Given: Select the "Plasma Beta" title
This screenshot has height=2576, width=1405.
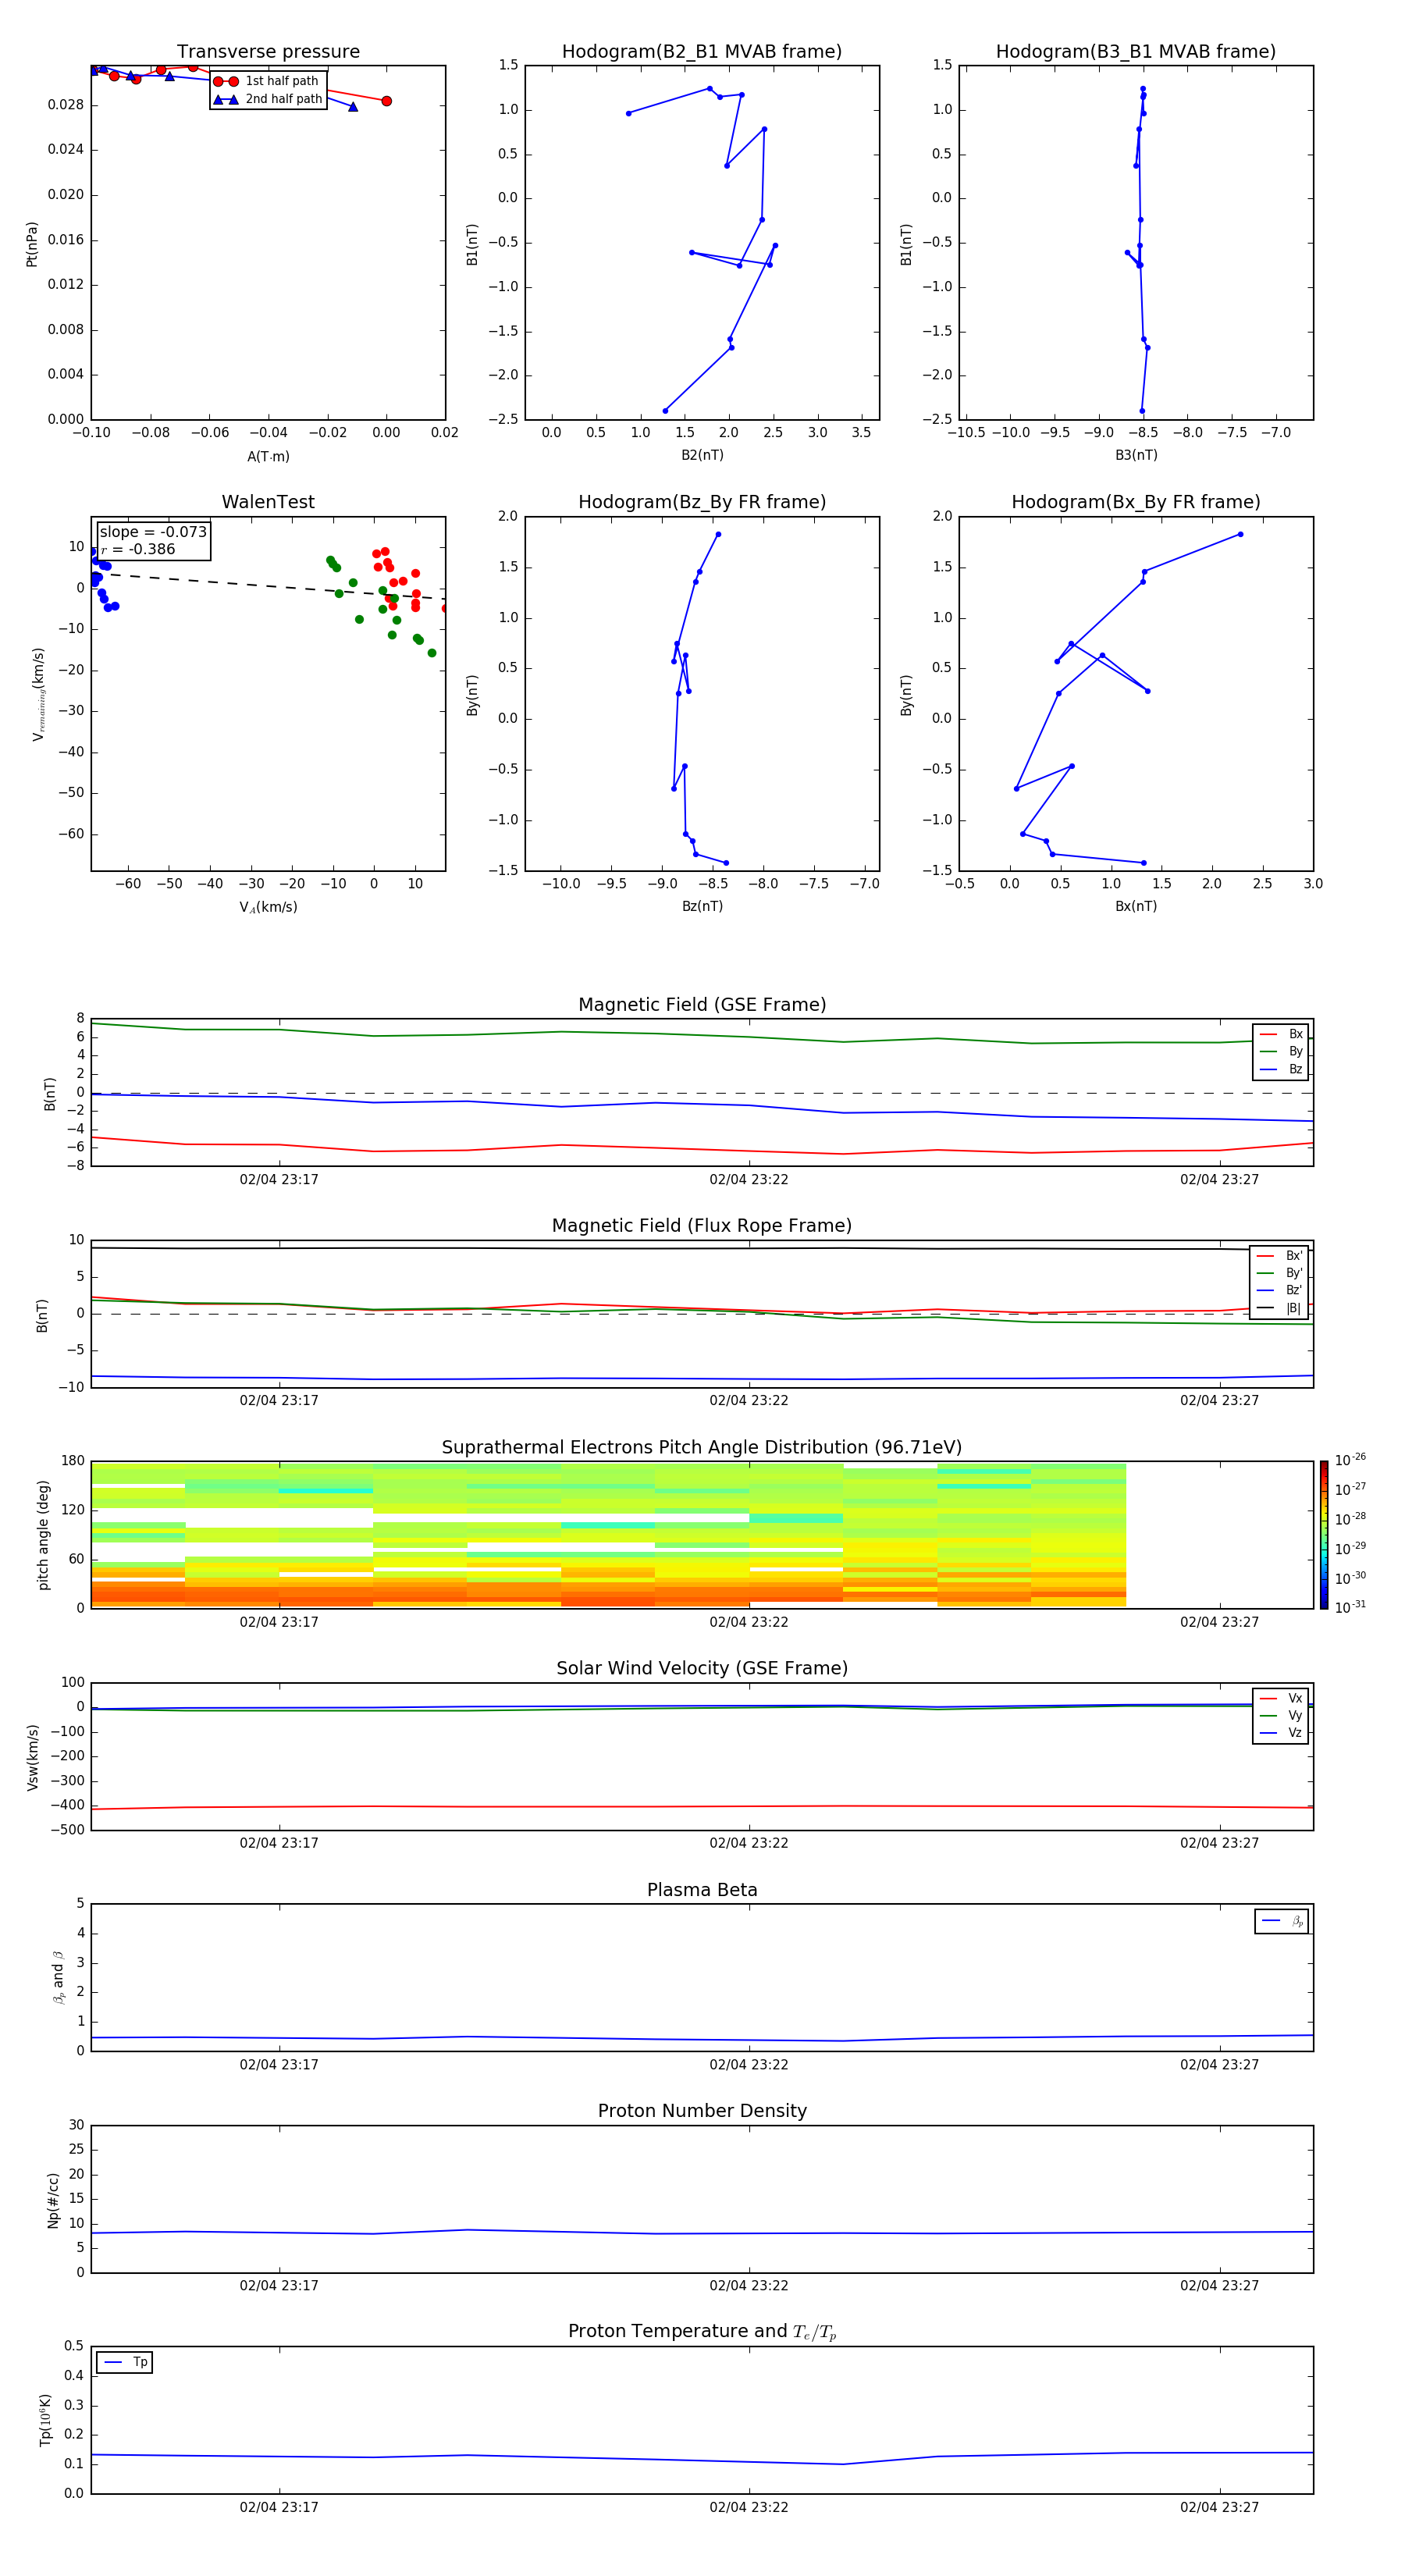Looking at the screenshot, I should click(702, 1890).
